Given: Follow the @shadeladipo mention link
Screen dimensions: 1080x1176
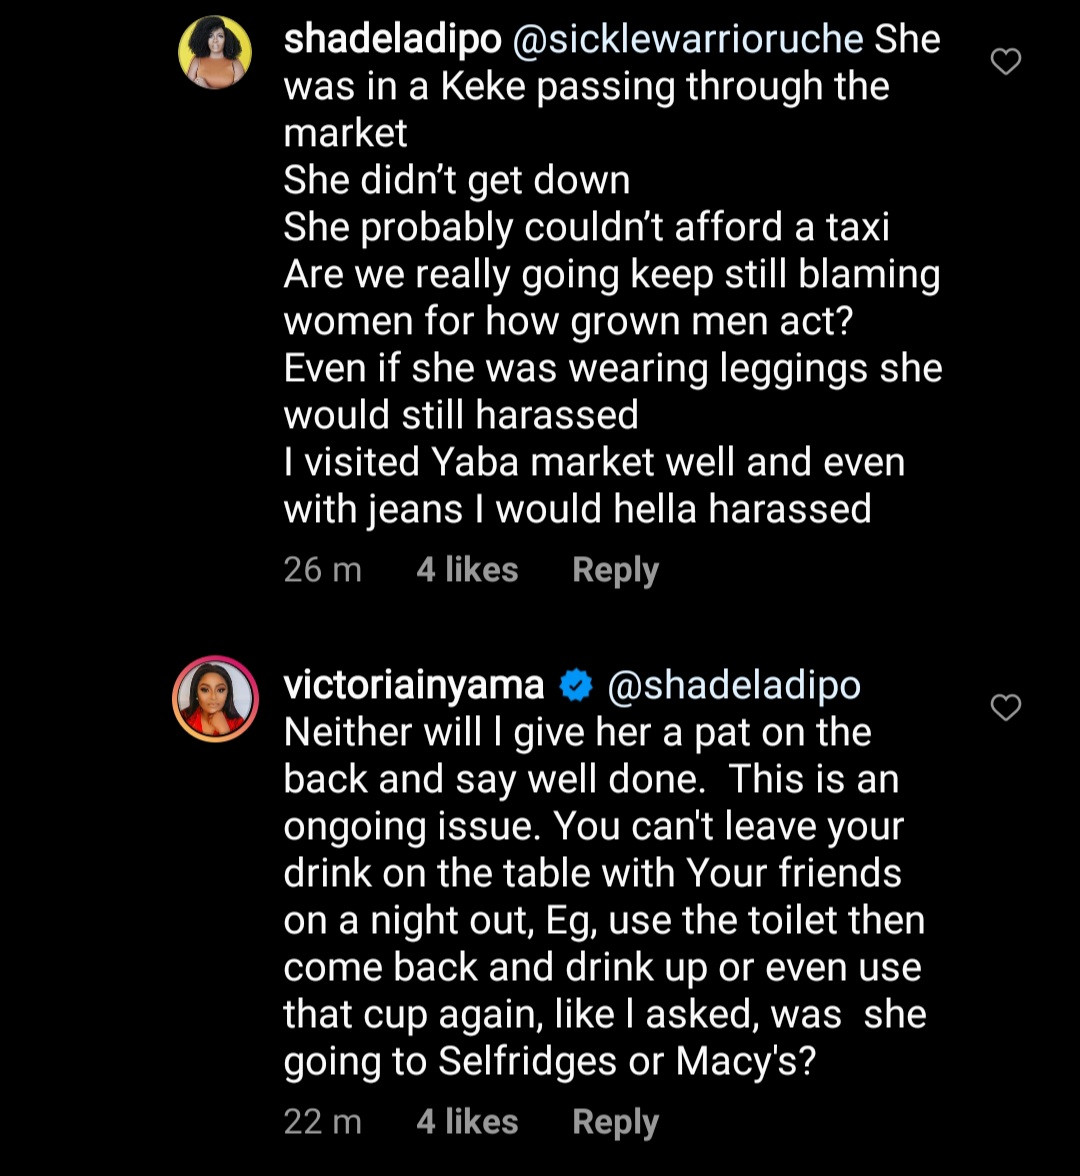Looking at the screenshot, I should 734,686.
